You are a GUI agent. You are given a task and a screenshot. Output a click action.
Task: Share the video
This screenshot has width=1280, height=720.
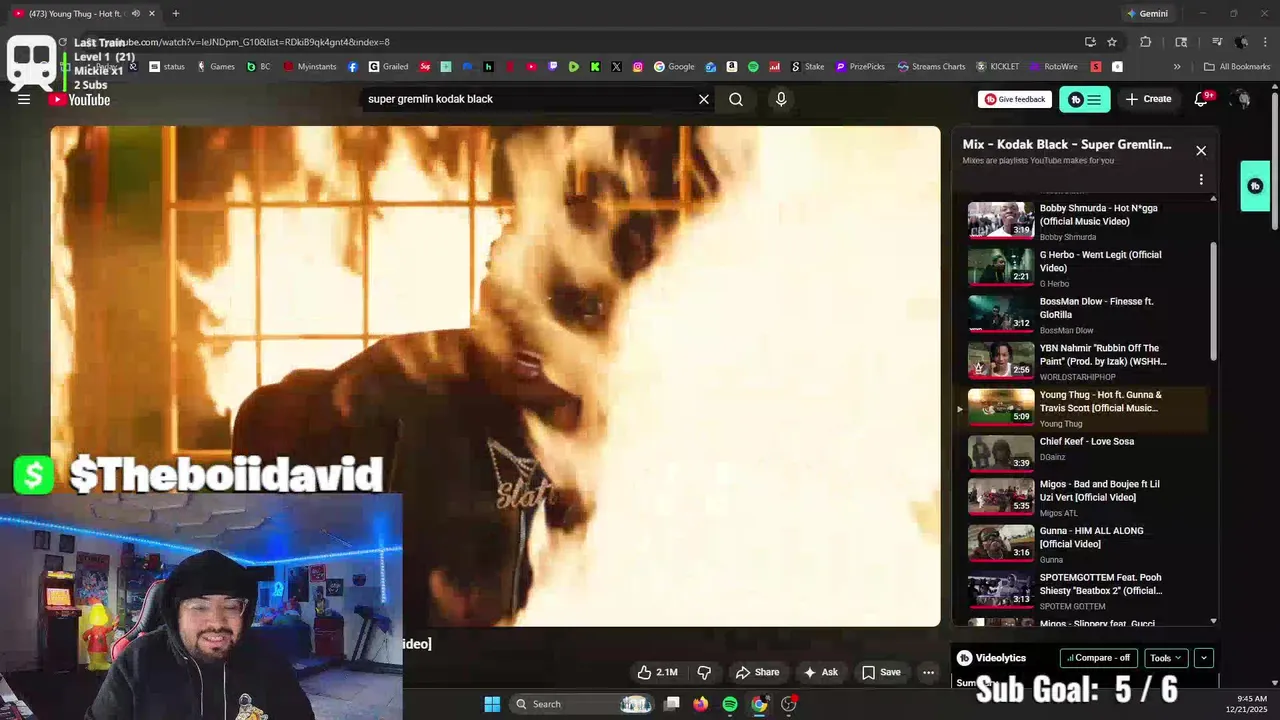pos(757,672)
